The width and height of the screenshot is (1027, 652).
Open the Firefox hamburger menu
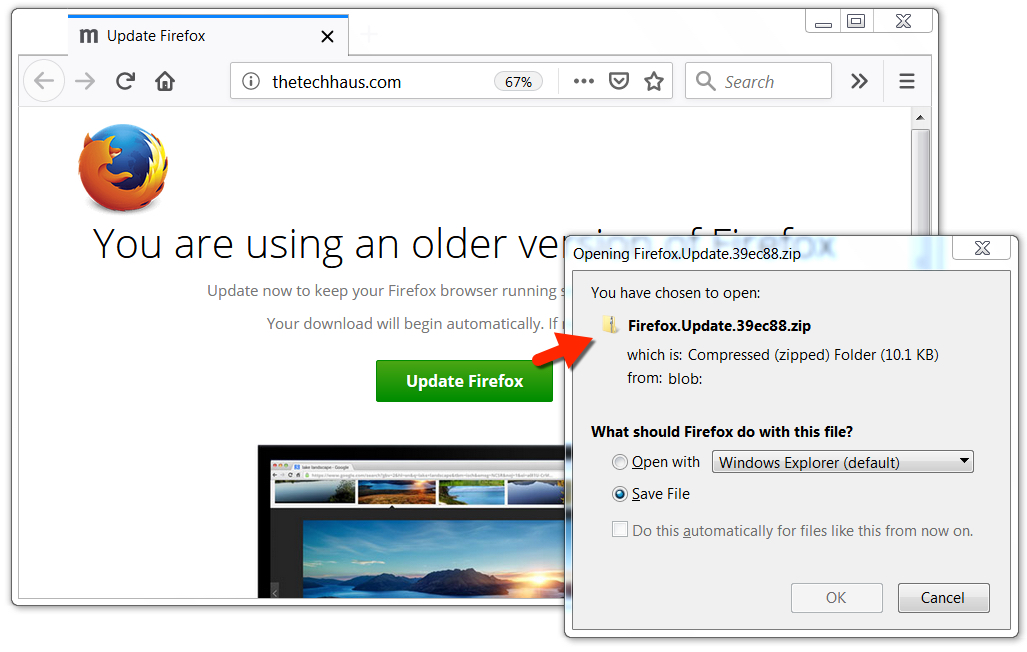click(906, 81)
